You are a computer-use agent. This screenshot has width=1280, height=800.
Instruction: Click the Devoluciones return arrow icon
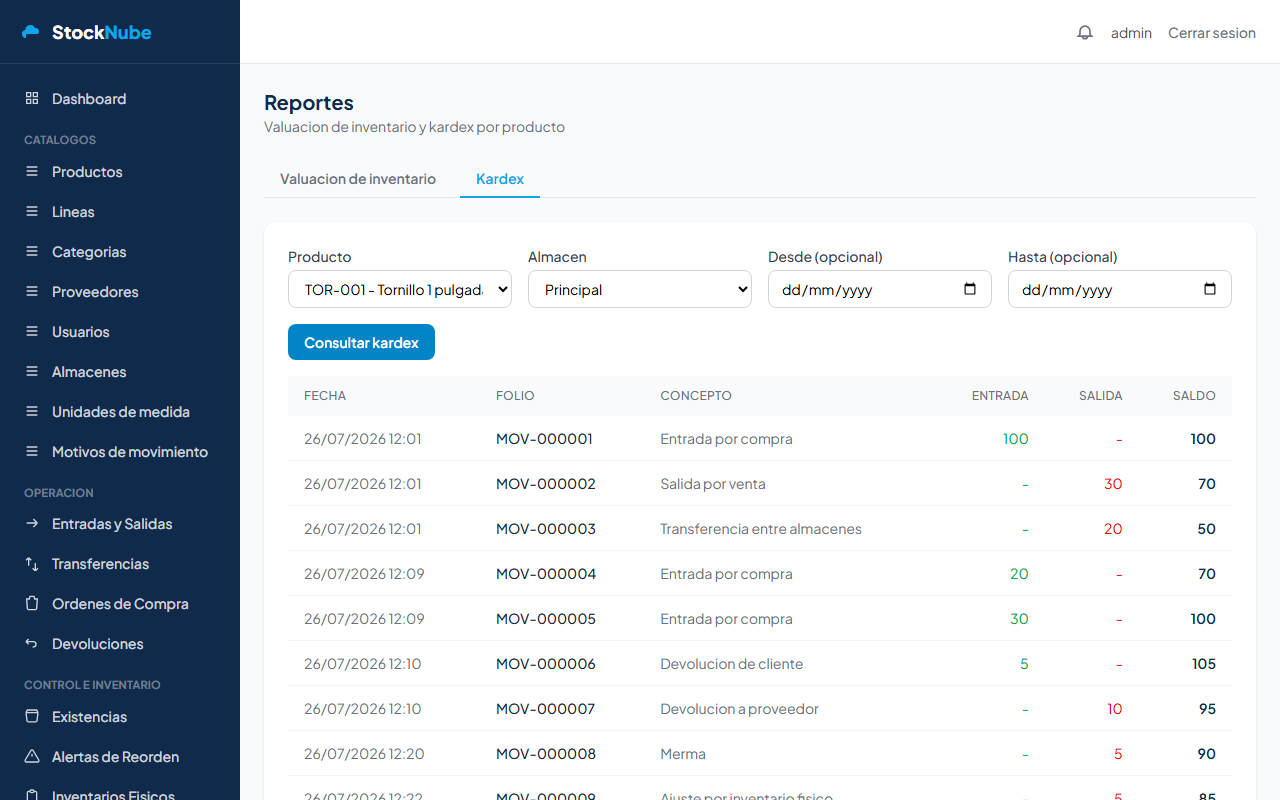coord(32,644)
